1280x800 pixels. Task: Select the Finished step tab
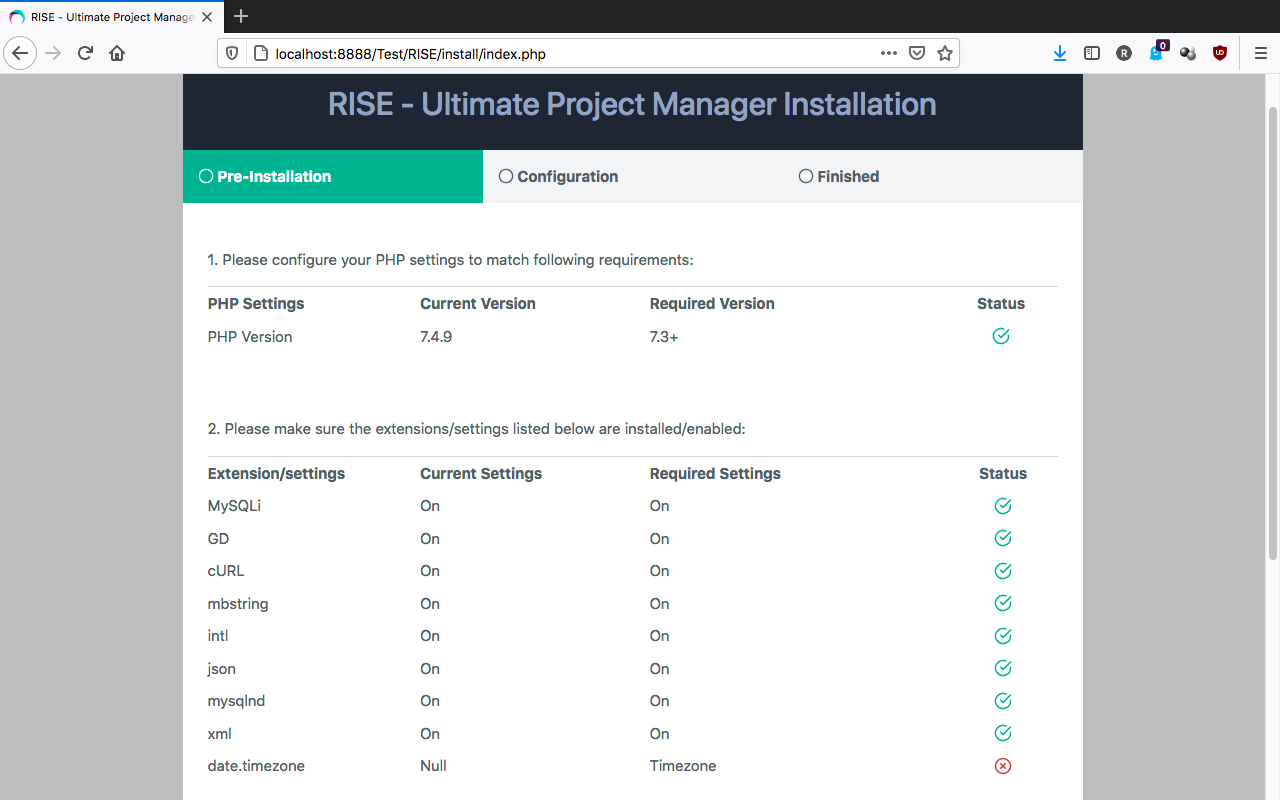933,176
